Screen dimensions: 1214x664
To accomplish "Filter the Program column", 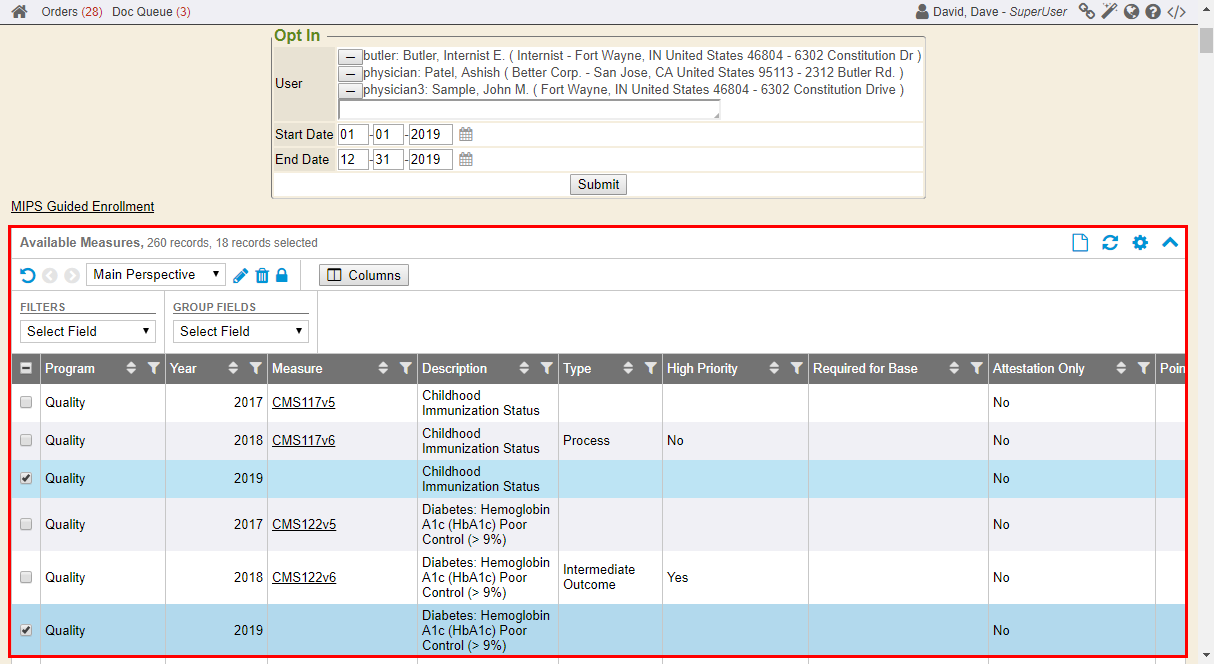I will click(153, 369).
